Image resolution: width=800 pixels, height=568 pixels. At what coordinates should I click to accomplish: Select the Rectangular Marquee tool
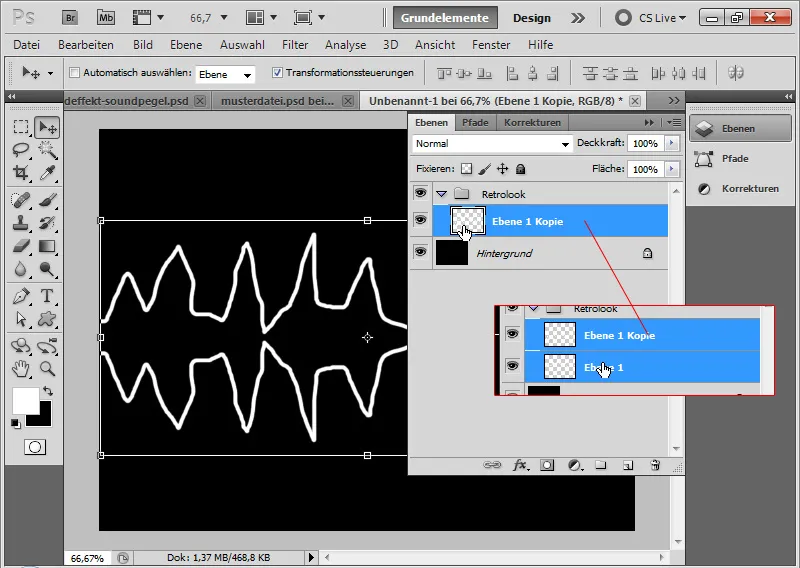click(x=21, y=127)
